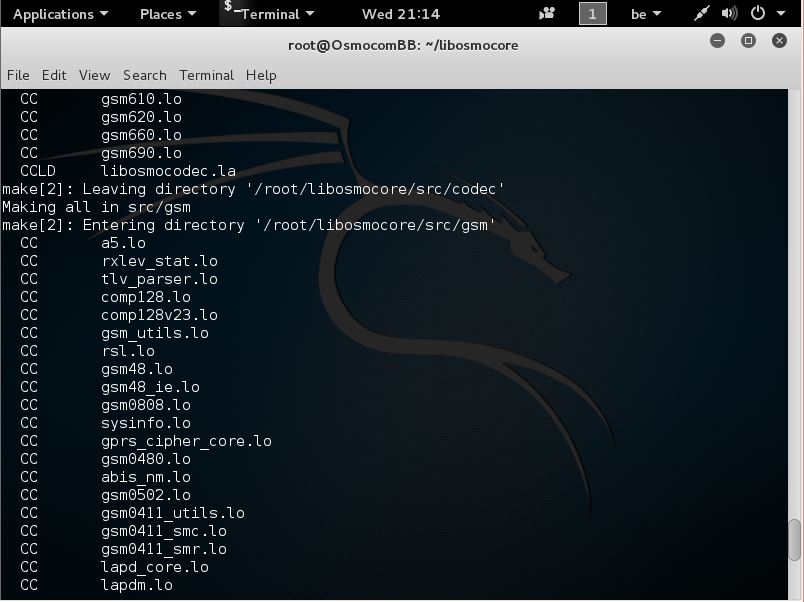Minimize the terminal window
The width and height of the screenshot is (804, 602).
coord(717,41)
